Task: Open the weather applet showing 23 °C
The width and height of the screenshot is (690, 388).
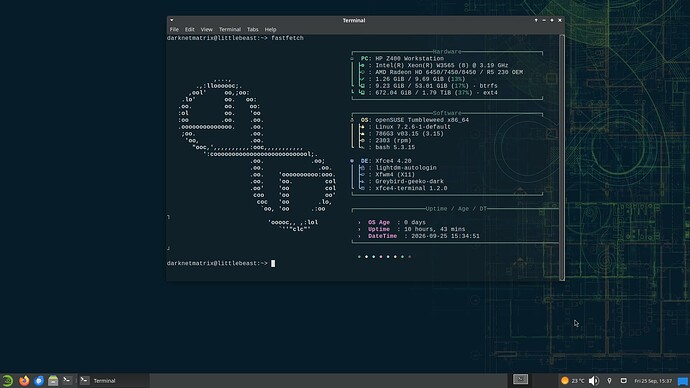Action: pyautogui.click(x=573, y=381)
